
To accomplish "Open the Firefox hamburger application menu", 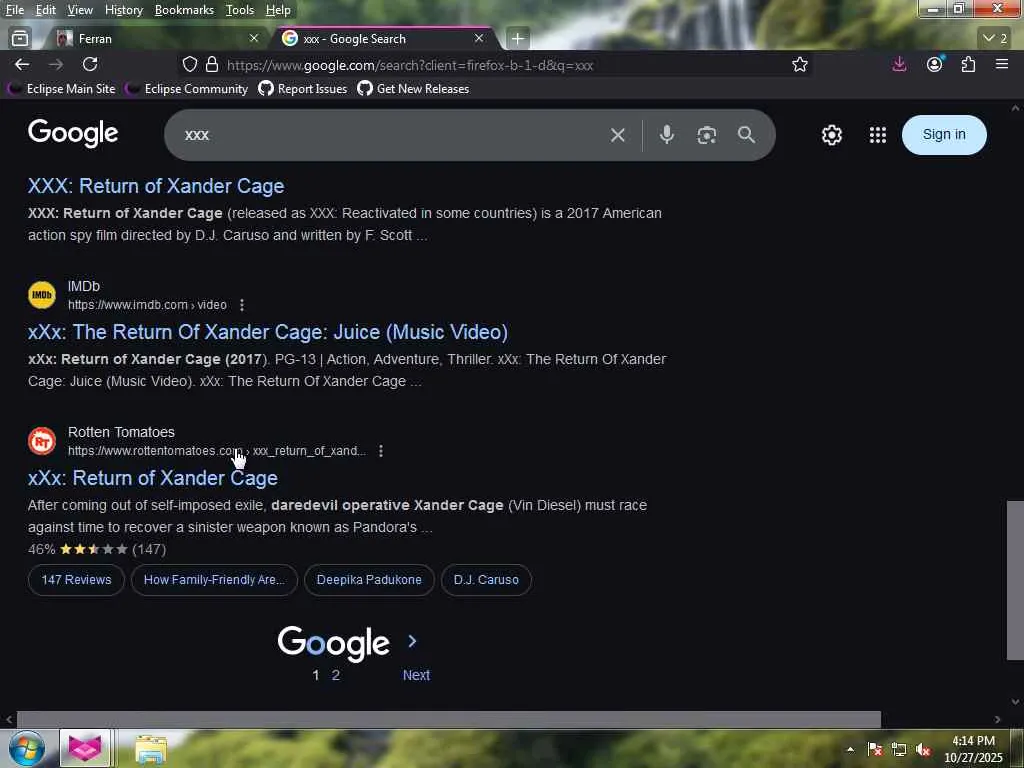I will point(1002,64).
